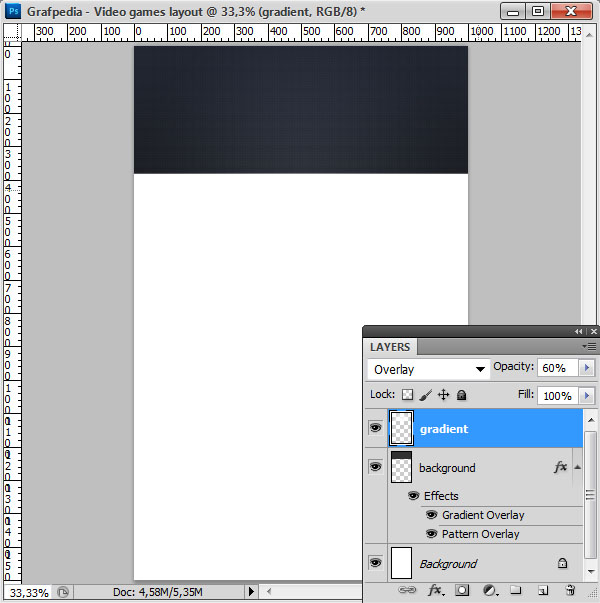Click the Pattern Overlay effect entry
Viewport: 600px width, 603px height.
pyautogui.click(x=480, y=534)
